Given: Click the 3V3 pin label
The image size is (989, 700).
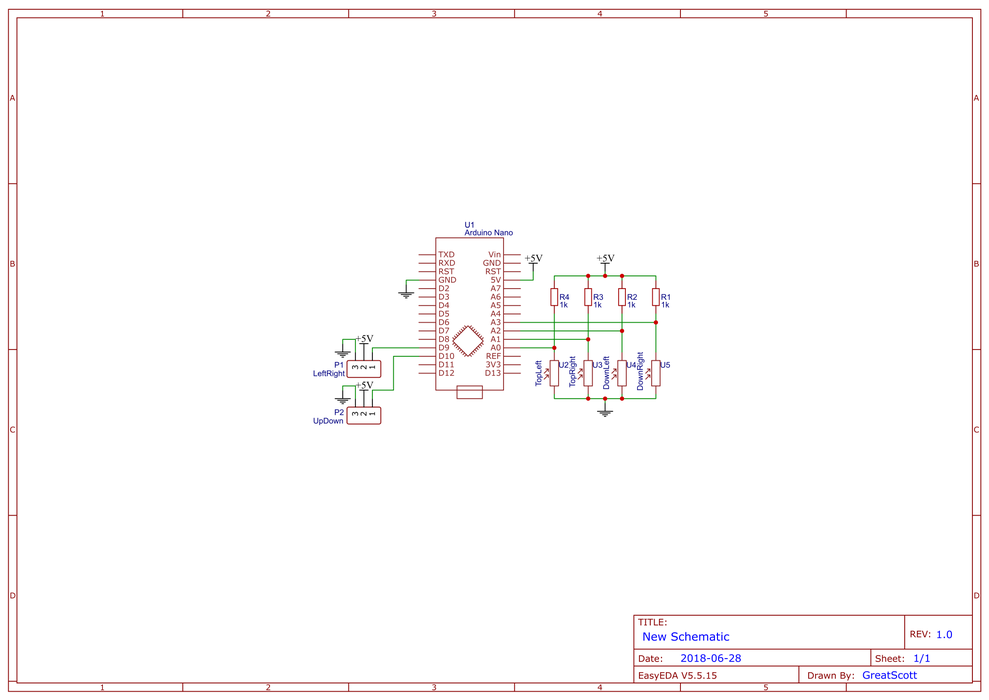Looking at the screenshot, I should pos(493,365).
